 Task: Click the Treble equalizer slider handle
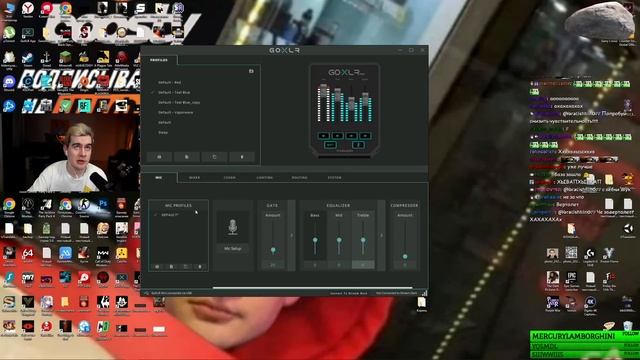[x=363, y=240]
